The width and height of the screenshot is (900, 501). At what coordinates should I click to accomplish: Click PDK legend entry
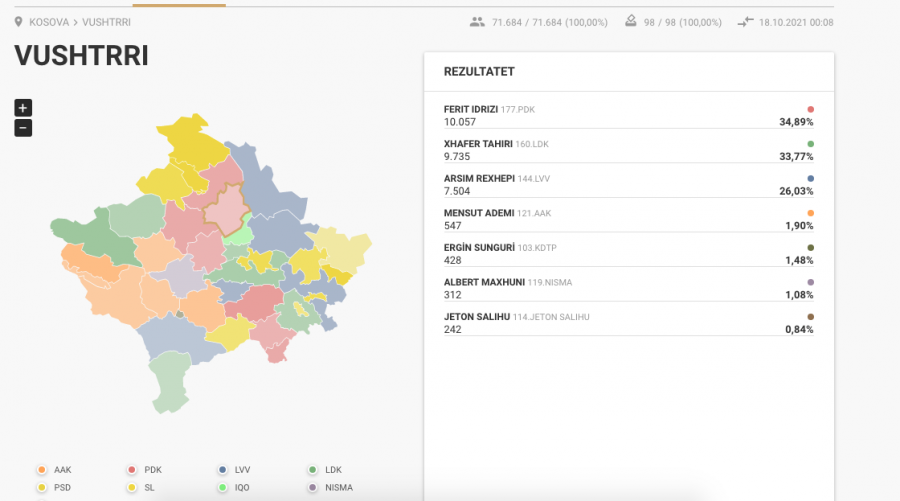(x=145, y=469)
